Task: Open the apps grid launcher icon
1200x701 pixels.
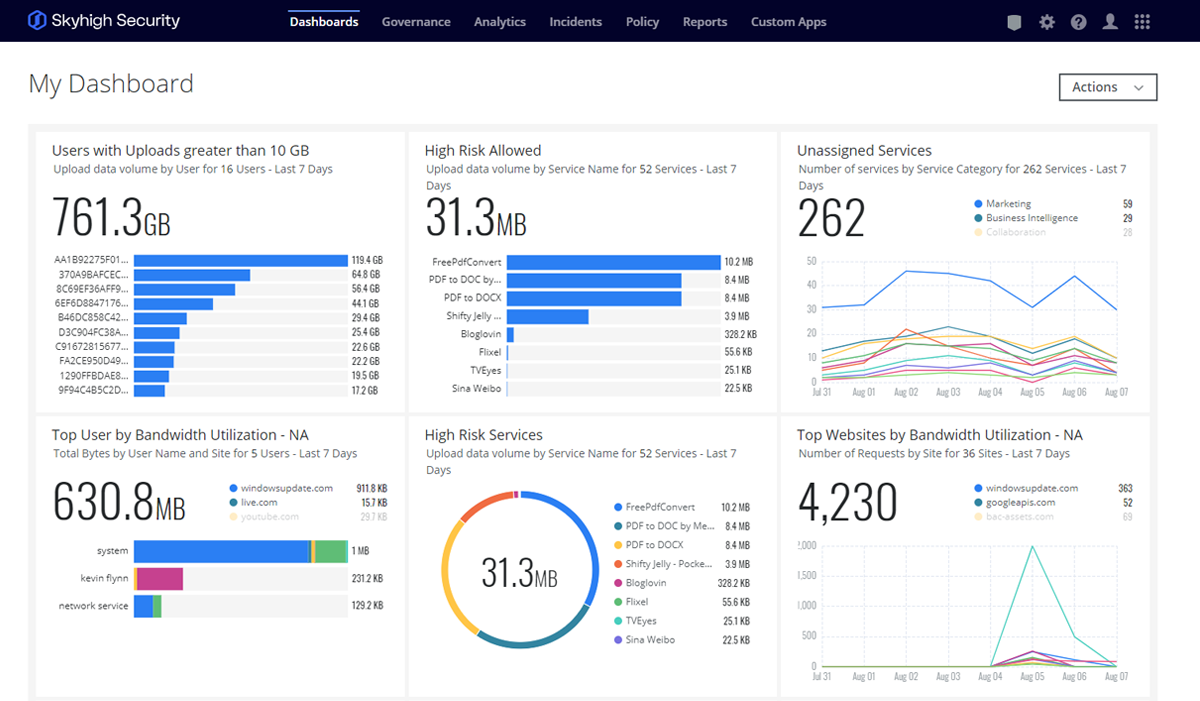Action: [x=1142, y=22]
